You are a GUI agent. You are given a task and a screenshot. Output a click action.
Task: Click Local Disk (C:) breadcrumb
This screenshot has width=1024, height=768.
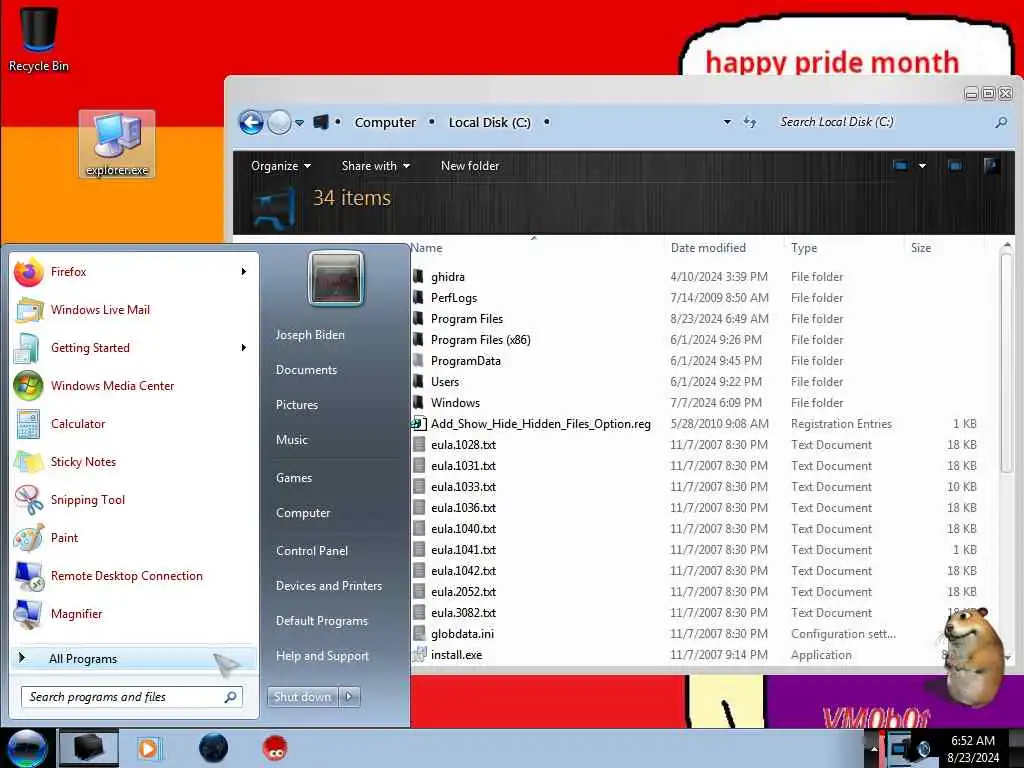pos(489,122)
